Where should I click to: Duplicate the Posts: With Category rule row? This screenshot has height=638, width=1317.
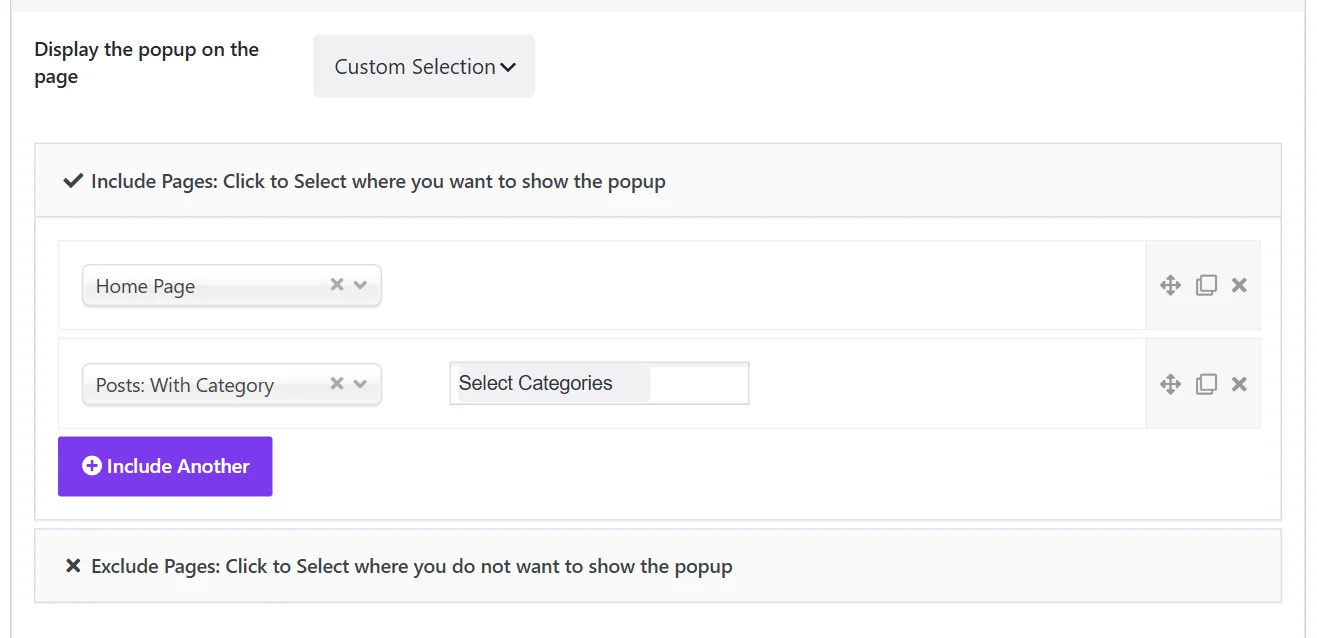[x=1207, y=384]
